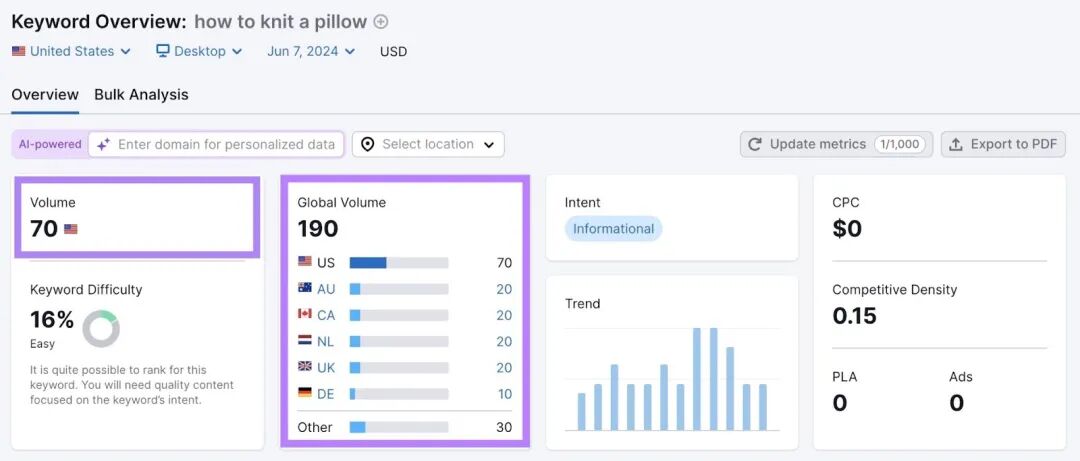Open the Desktop device dropdown
1080x461 pixels.
pyautogui.click(x=199, y=51)
